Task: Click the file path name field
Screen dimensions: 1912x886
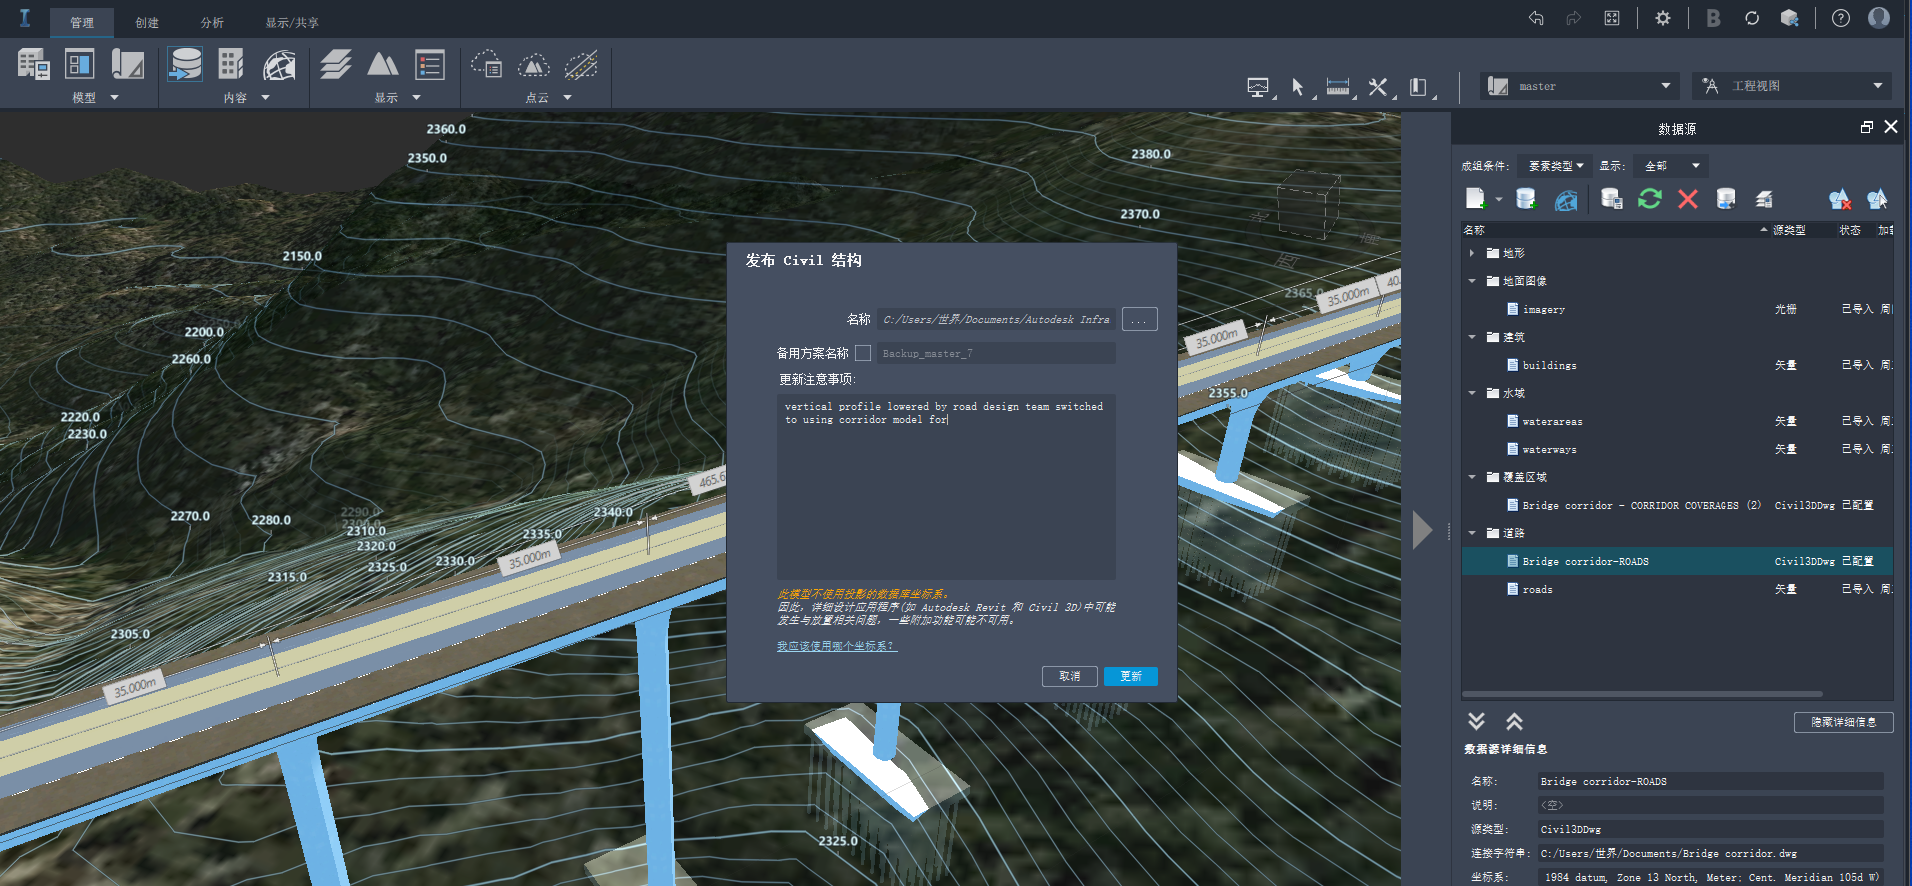Action: 997,319
